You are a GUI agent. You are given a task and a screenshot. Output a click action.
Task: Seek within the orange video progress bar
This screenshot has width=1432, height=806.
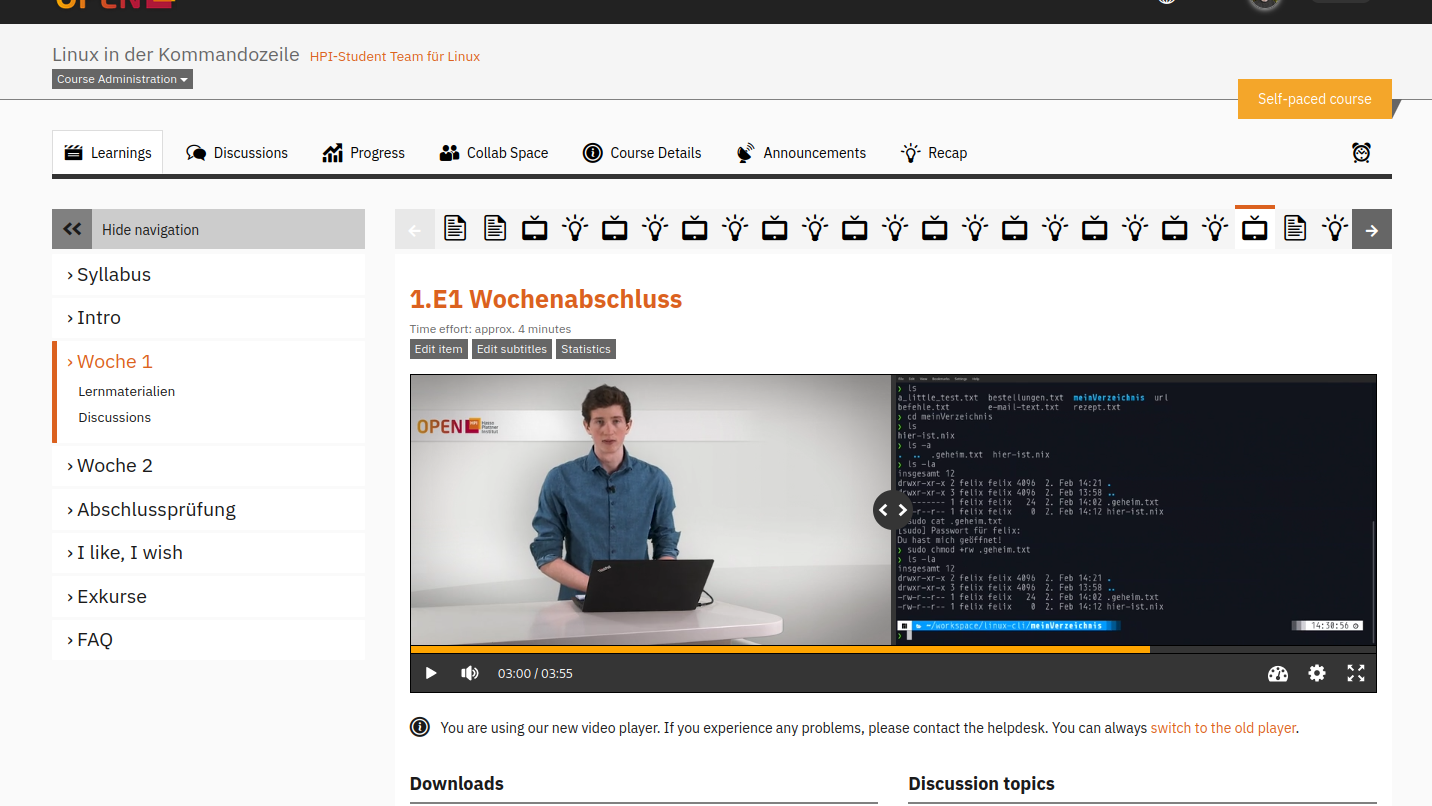pyautogui.click(x=780, y=649)
